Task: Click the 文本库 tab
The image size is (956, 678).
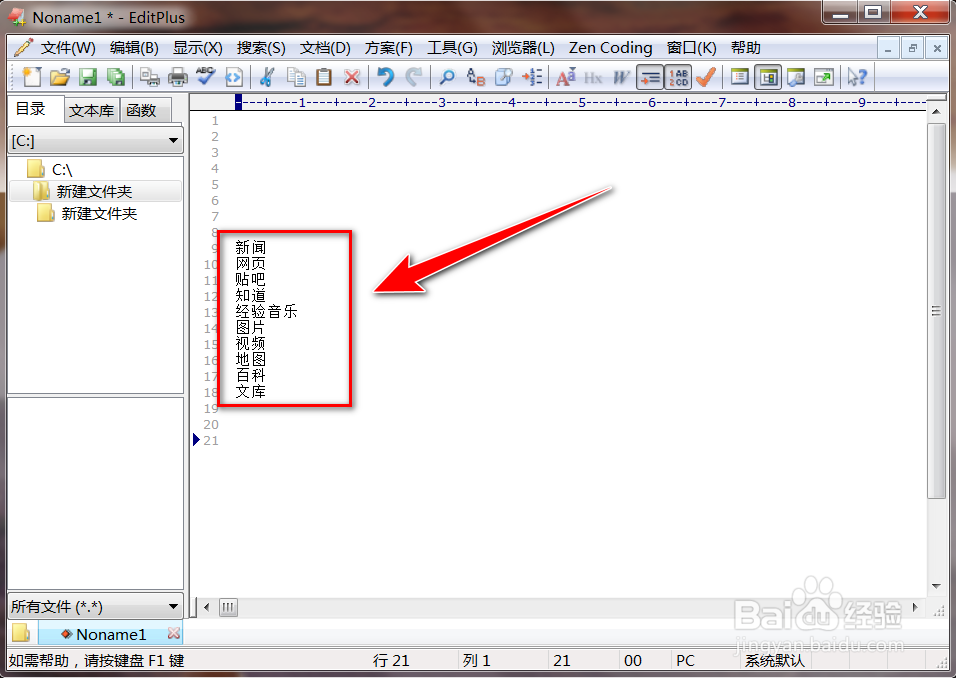Action: (x=91, y=110)
